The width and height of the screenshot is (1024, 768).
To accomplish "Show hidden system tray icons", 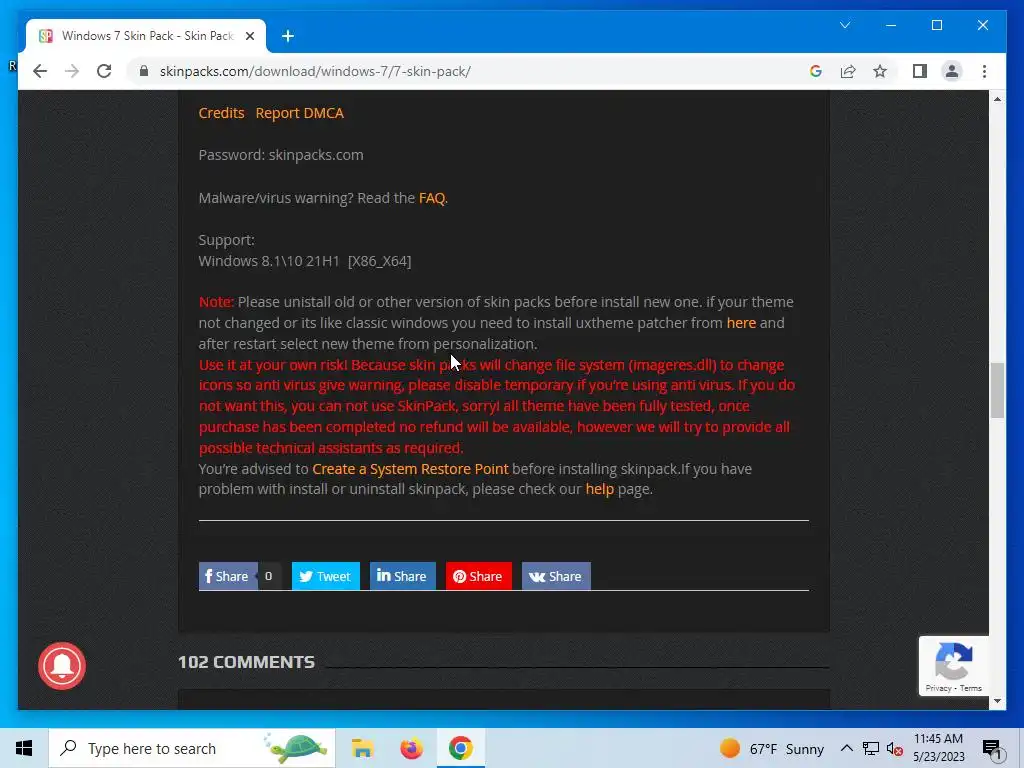I will [846, 748].
